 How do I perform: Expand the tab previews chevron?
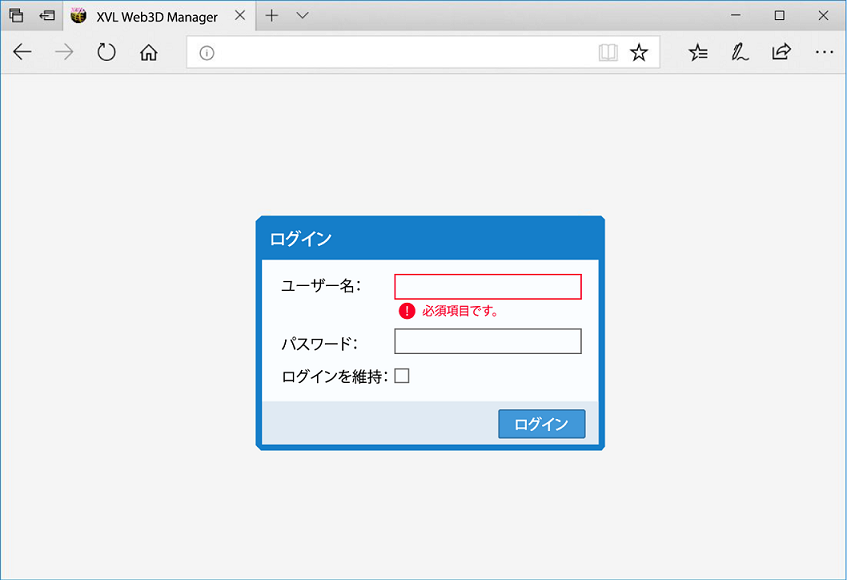coord(302,16)
